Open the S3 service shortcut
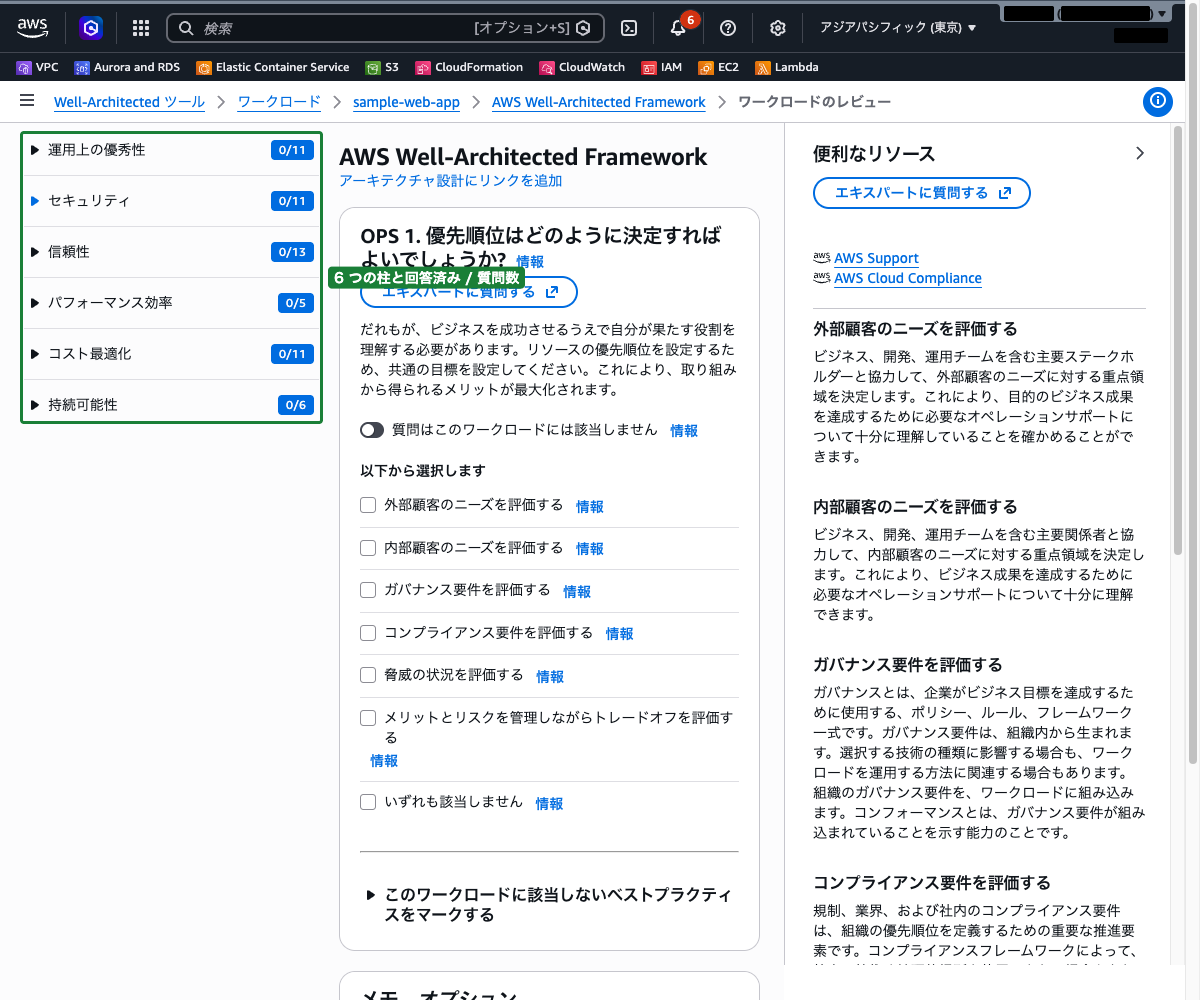 pos(382,67)
